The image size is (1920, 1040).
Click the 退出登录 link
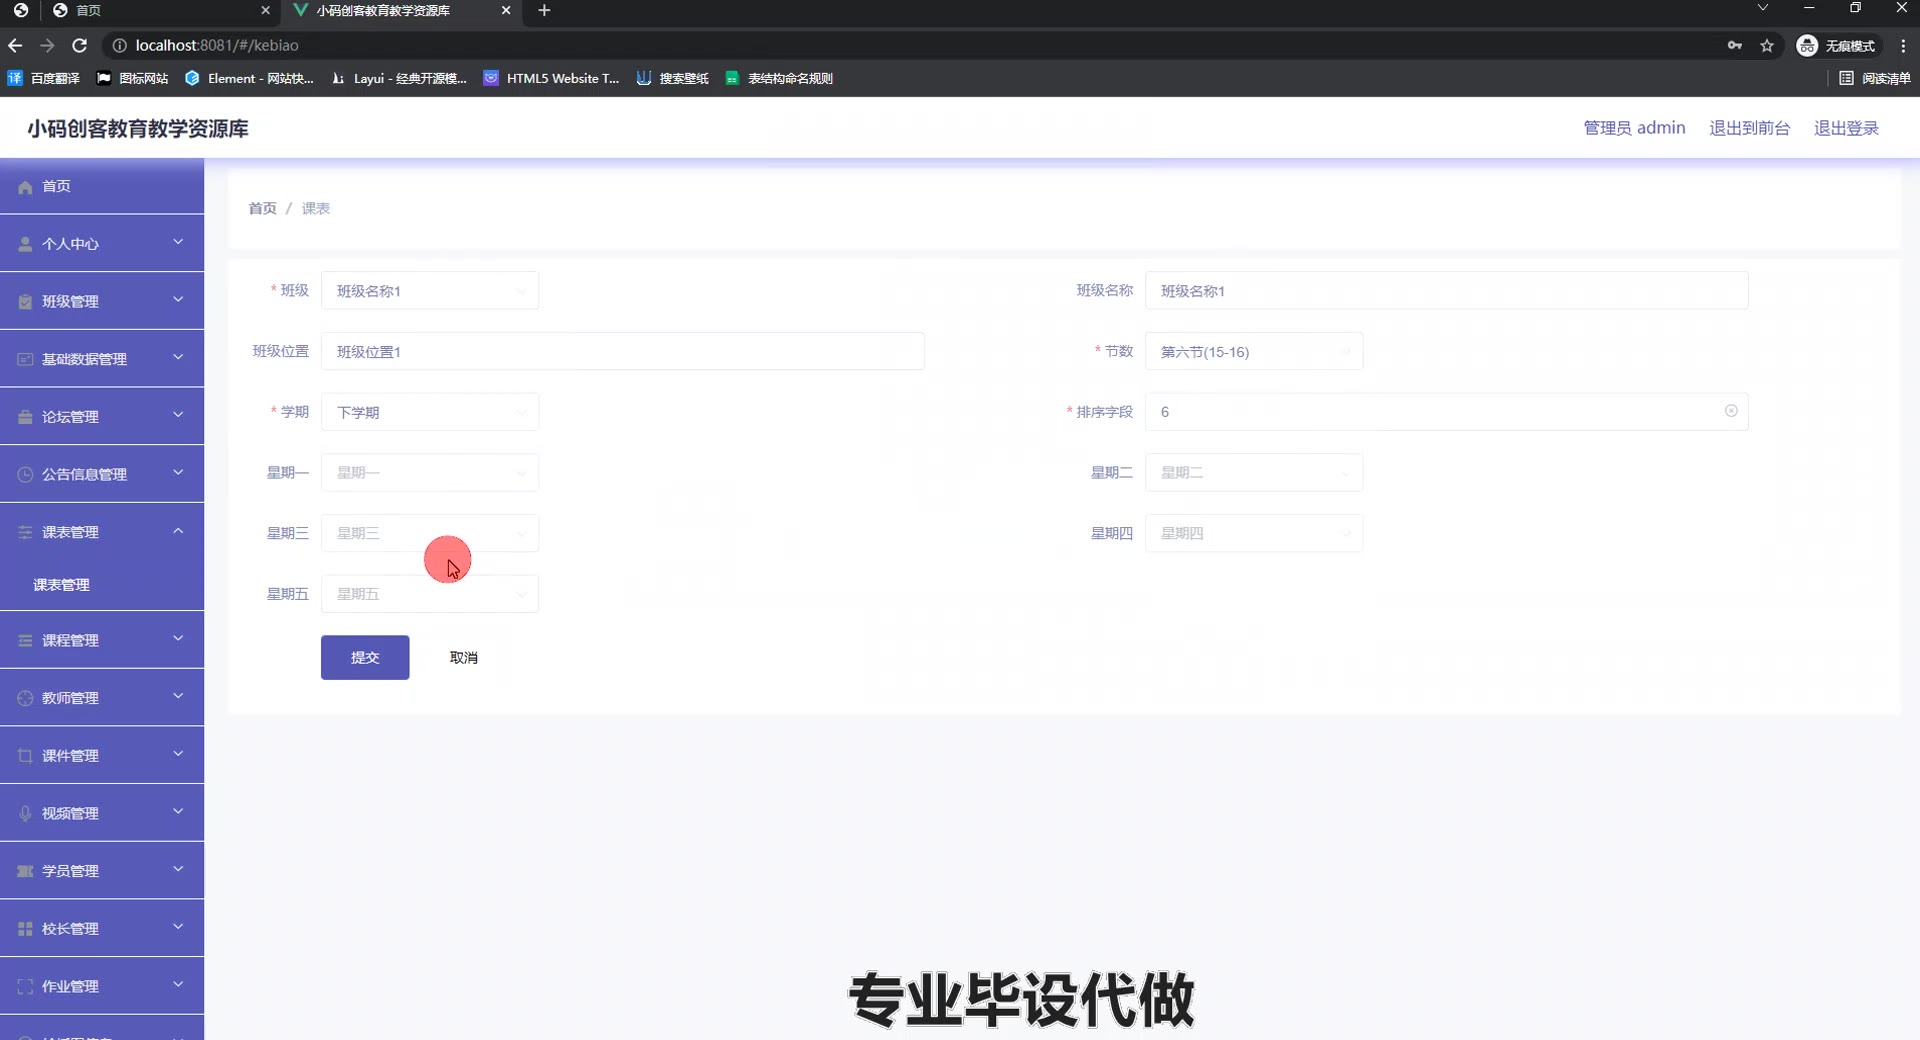click(1846, 128)
